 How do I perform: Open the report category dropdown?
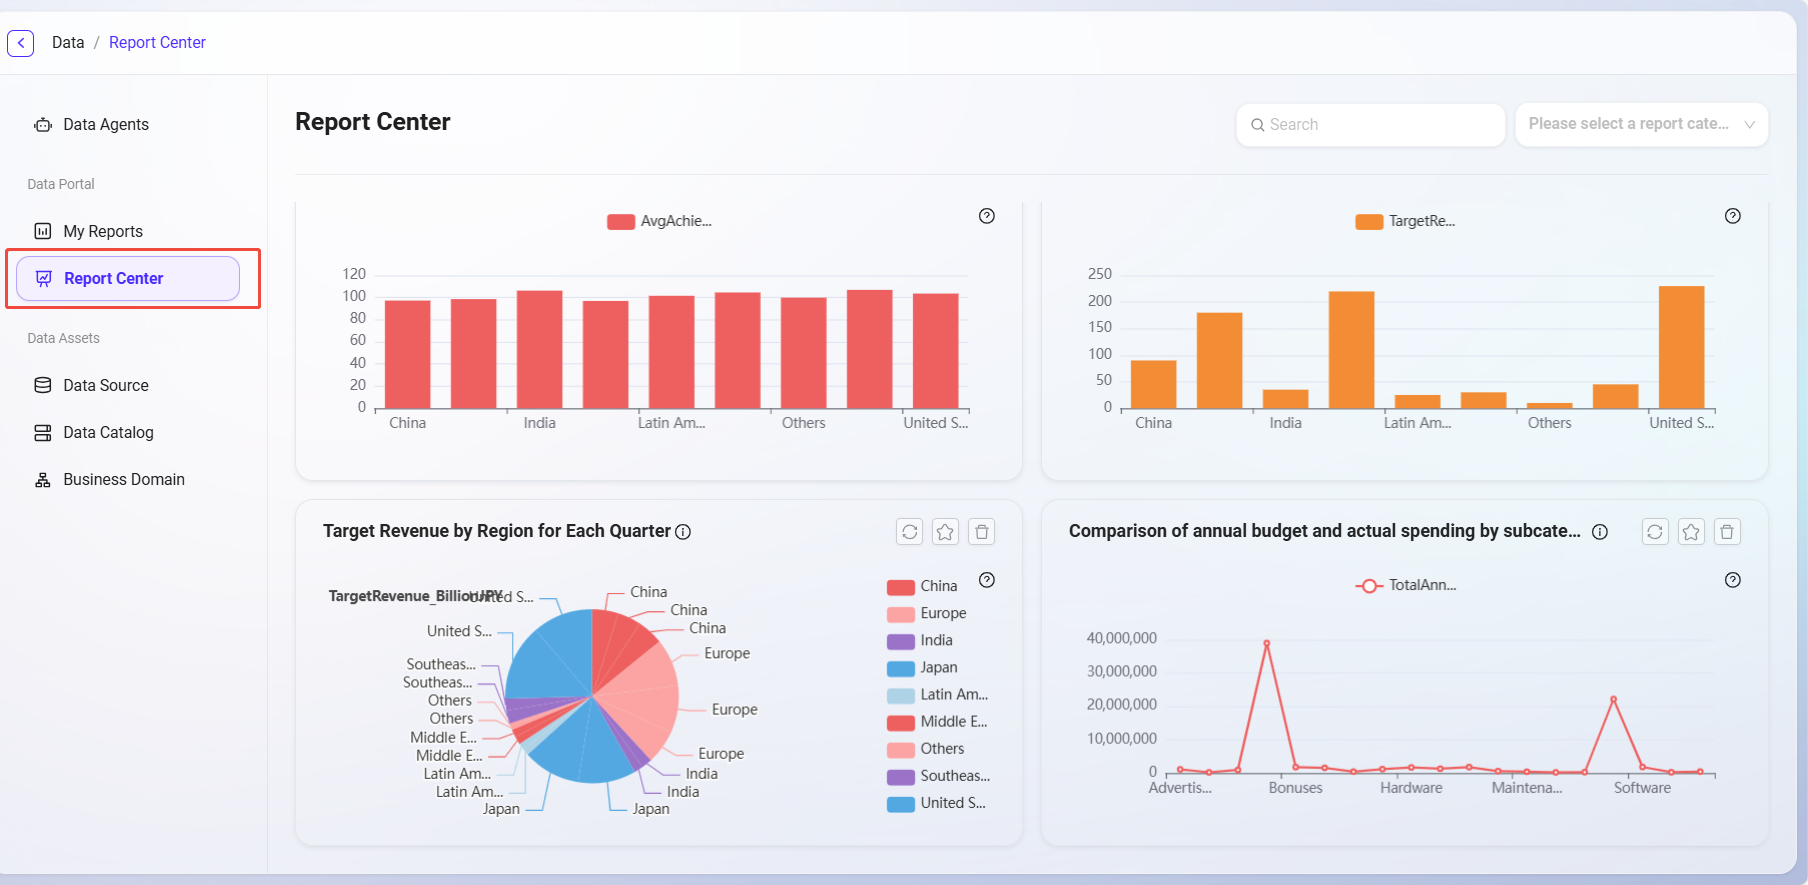1641,124
